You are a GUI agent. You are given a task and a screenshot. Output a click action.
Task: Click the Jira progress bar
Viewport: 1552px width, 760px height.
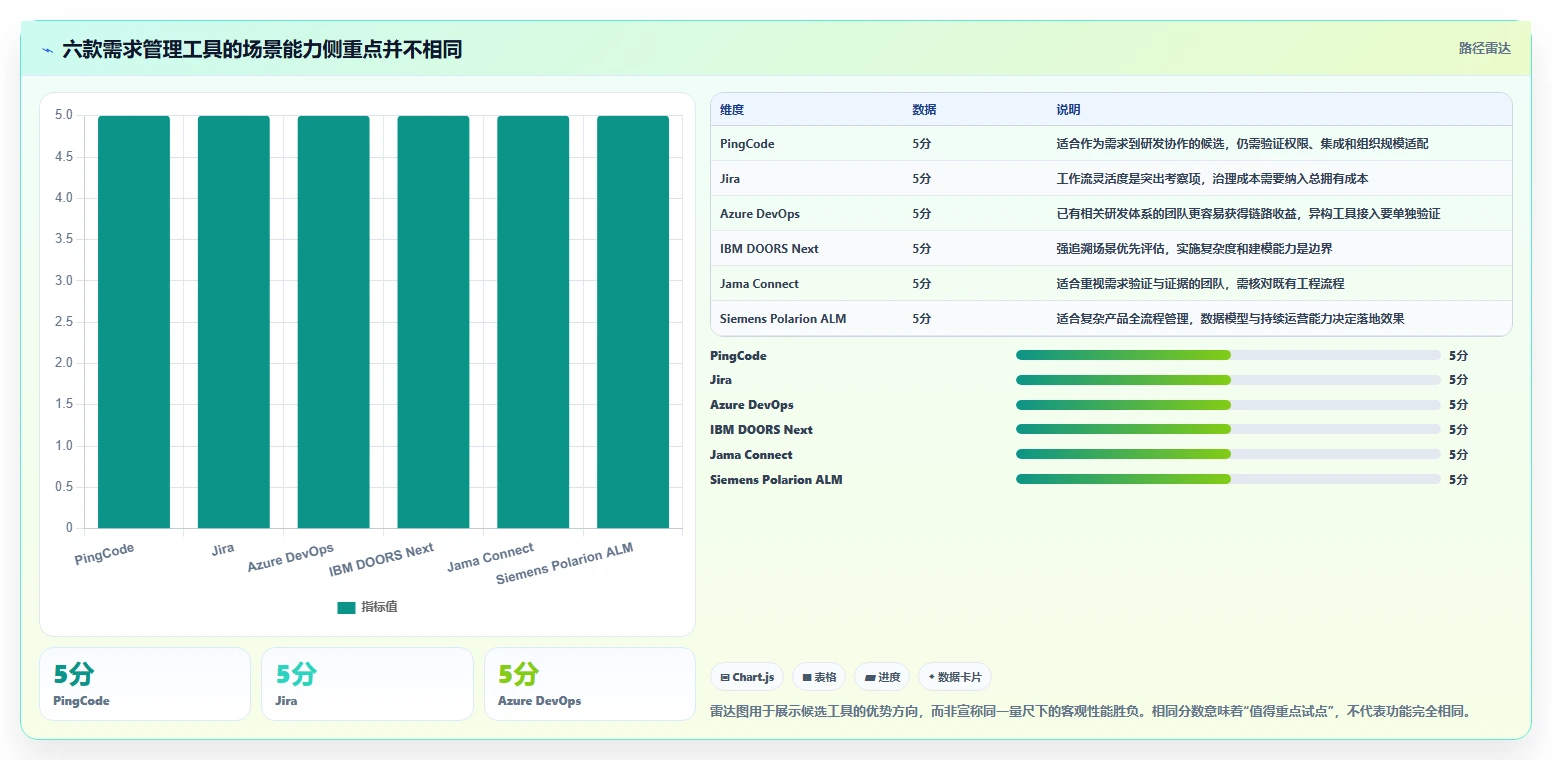(1228, 380)
